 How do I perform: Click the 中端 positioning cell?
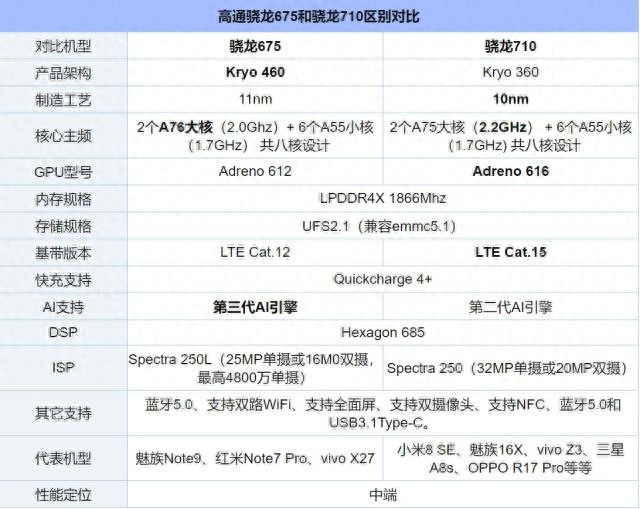[x=383, y=495]
